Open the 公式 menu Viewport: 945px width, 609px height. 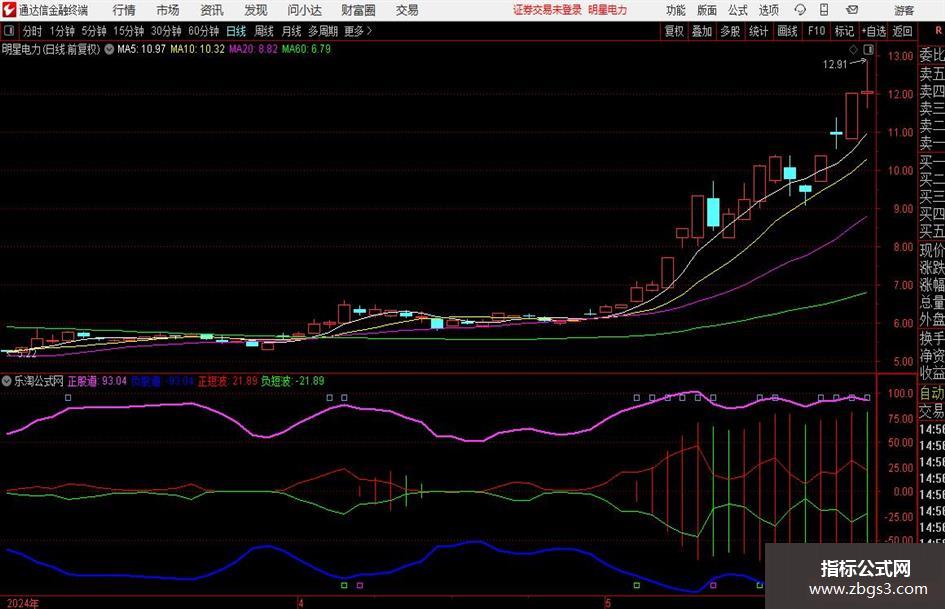click(738, 10)
